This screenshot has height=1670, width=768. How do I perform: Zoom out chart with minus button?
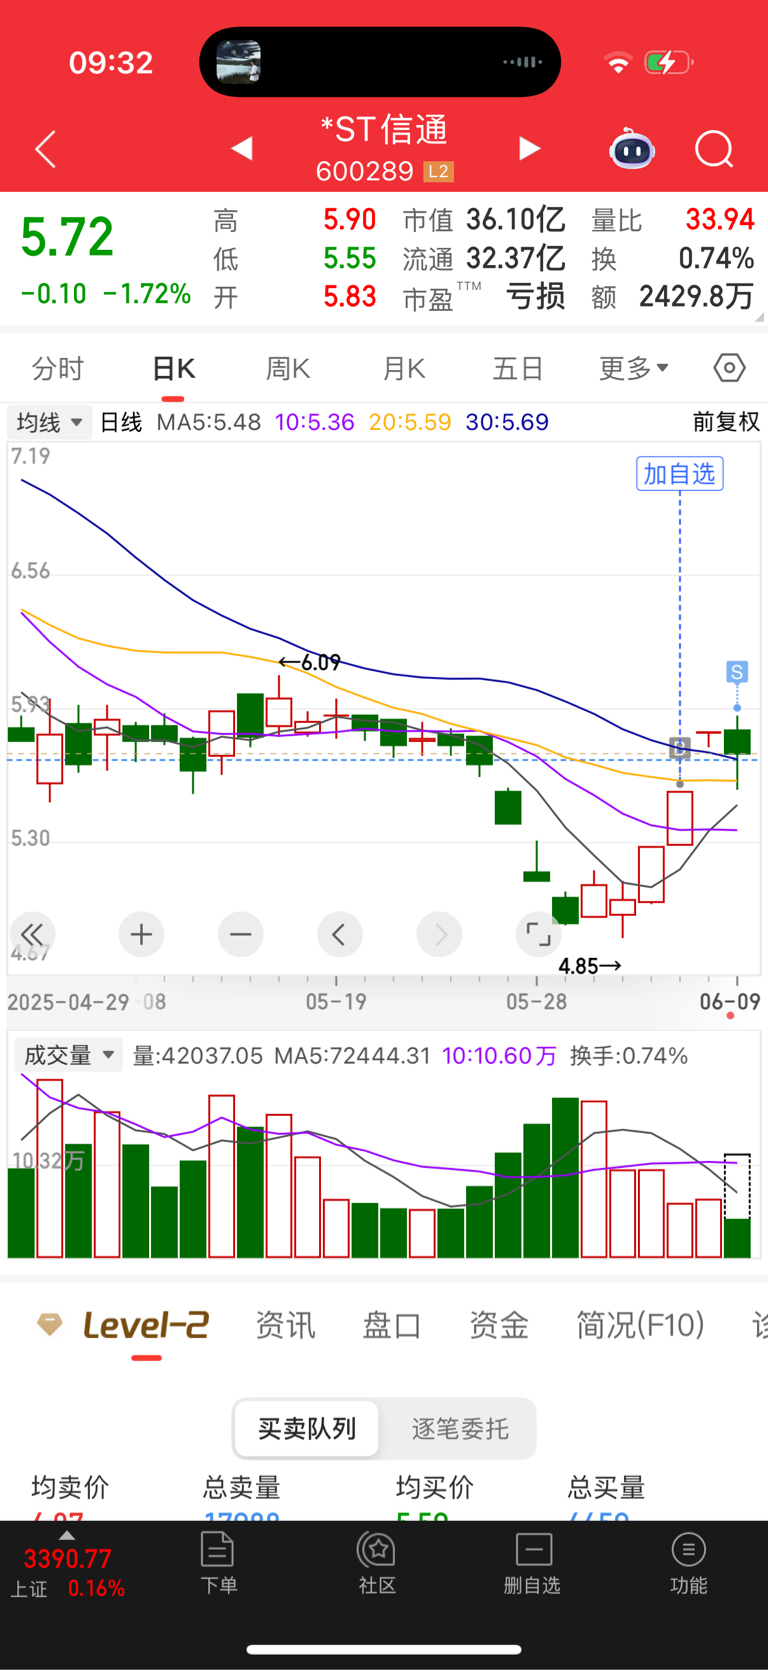(x=241, y=935)
